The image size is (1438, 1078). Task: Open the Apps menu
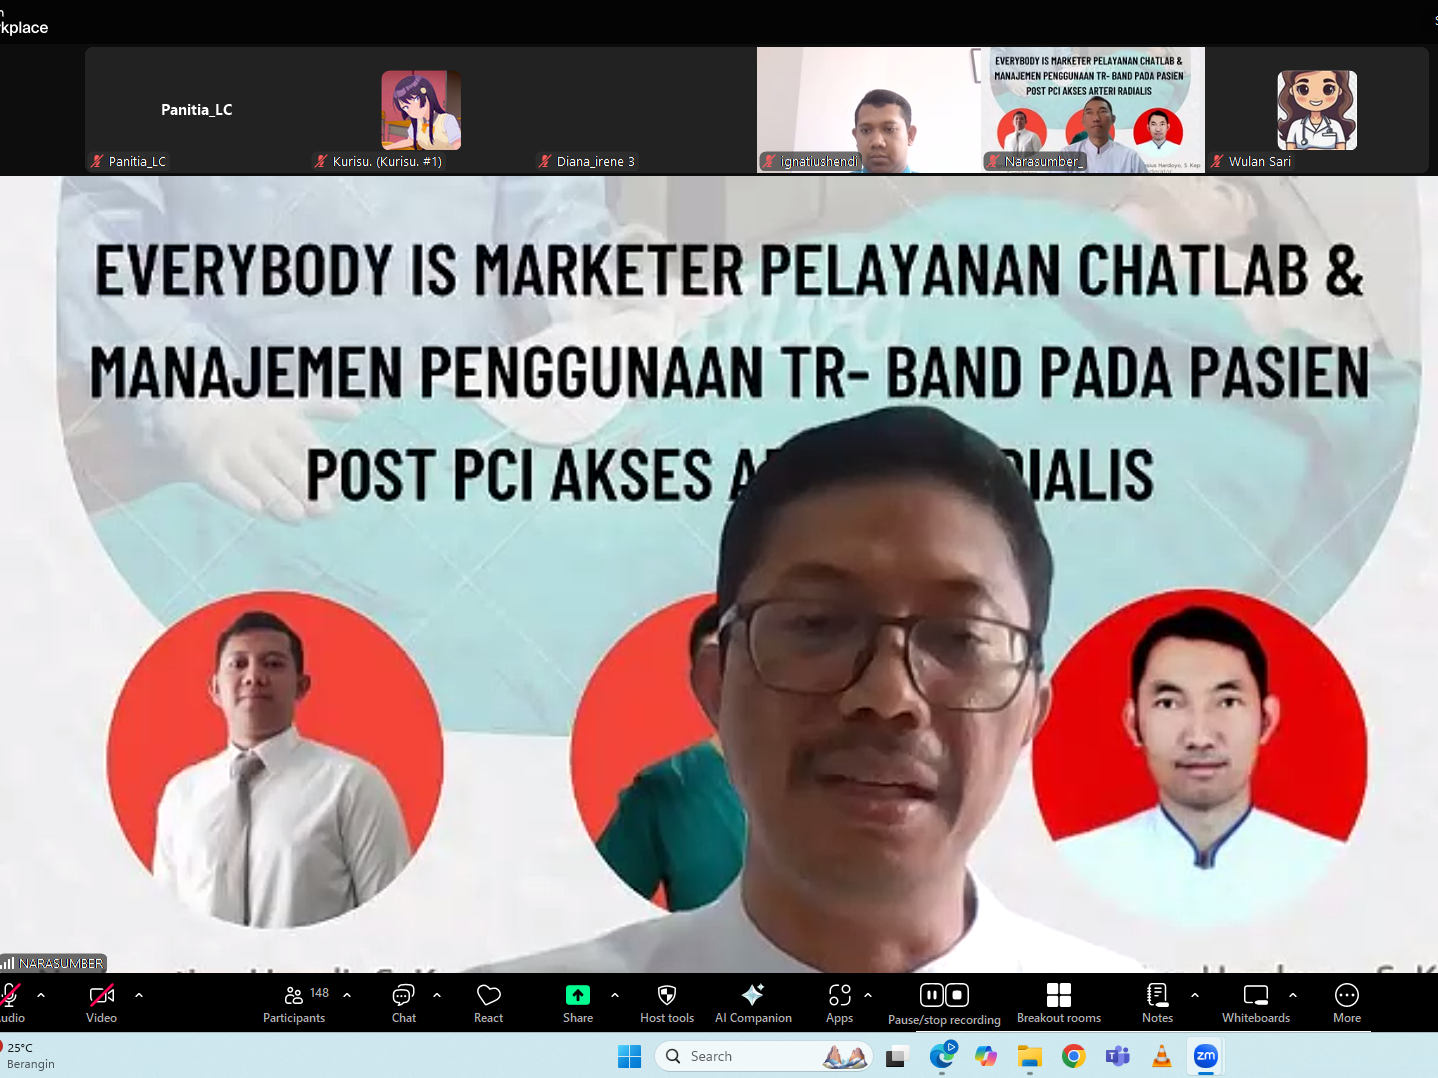click(x=839, y=1003)
